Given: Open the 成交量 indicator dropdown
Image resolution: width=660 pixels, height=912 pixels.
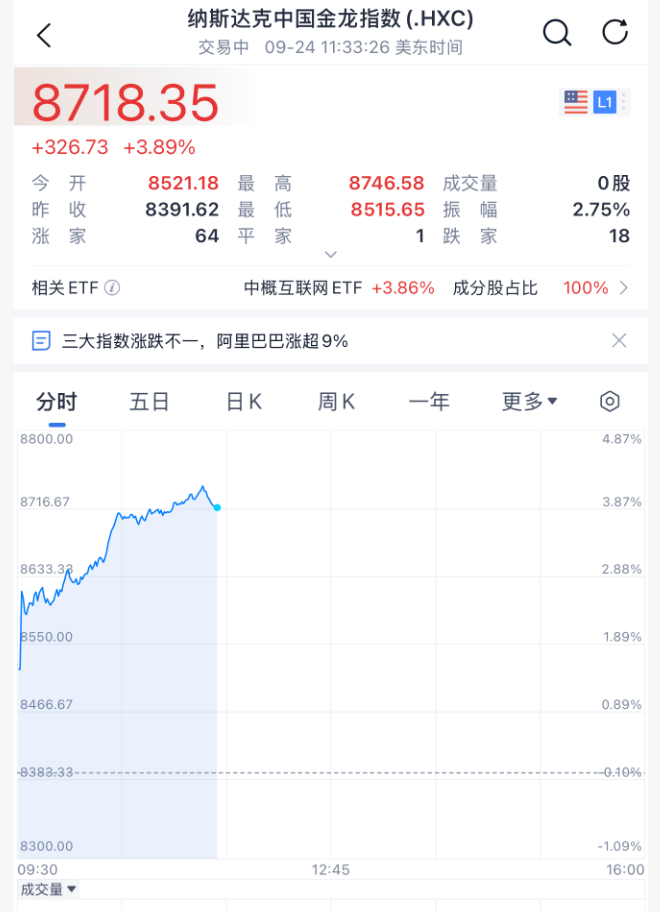Looking at the screenshot, I should 48,889.
